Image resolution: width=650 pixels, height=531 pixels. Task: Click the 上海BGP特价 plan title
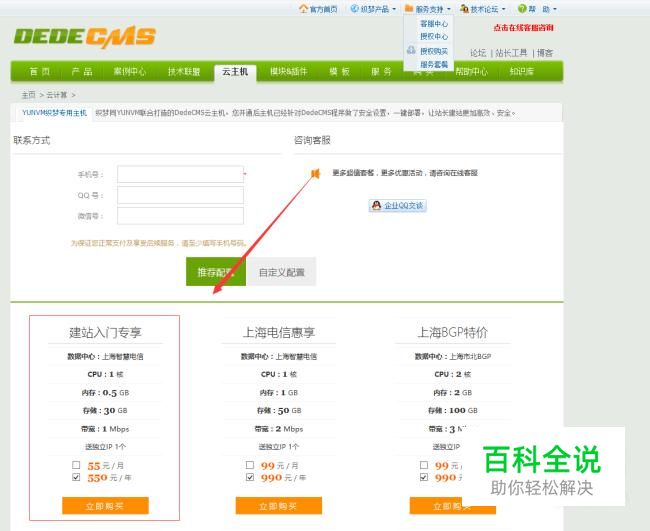pyautogui.click(x=452, y=332)
